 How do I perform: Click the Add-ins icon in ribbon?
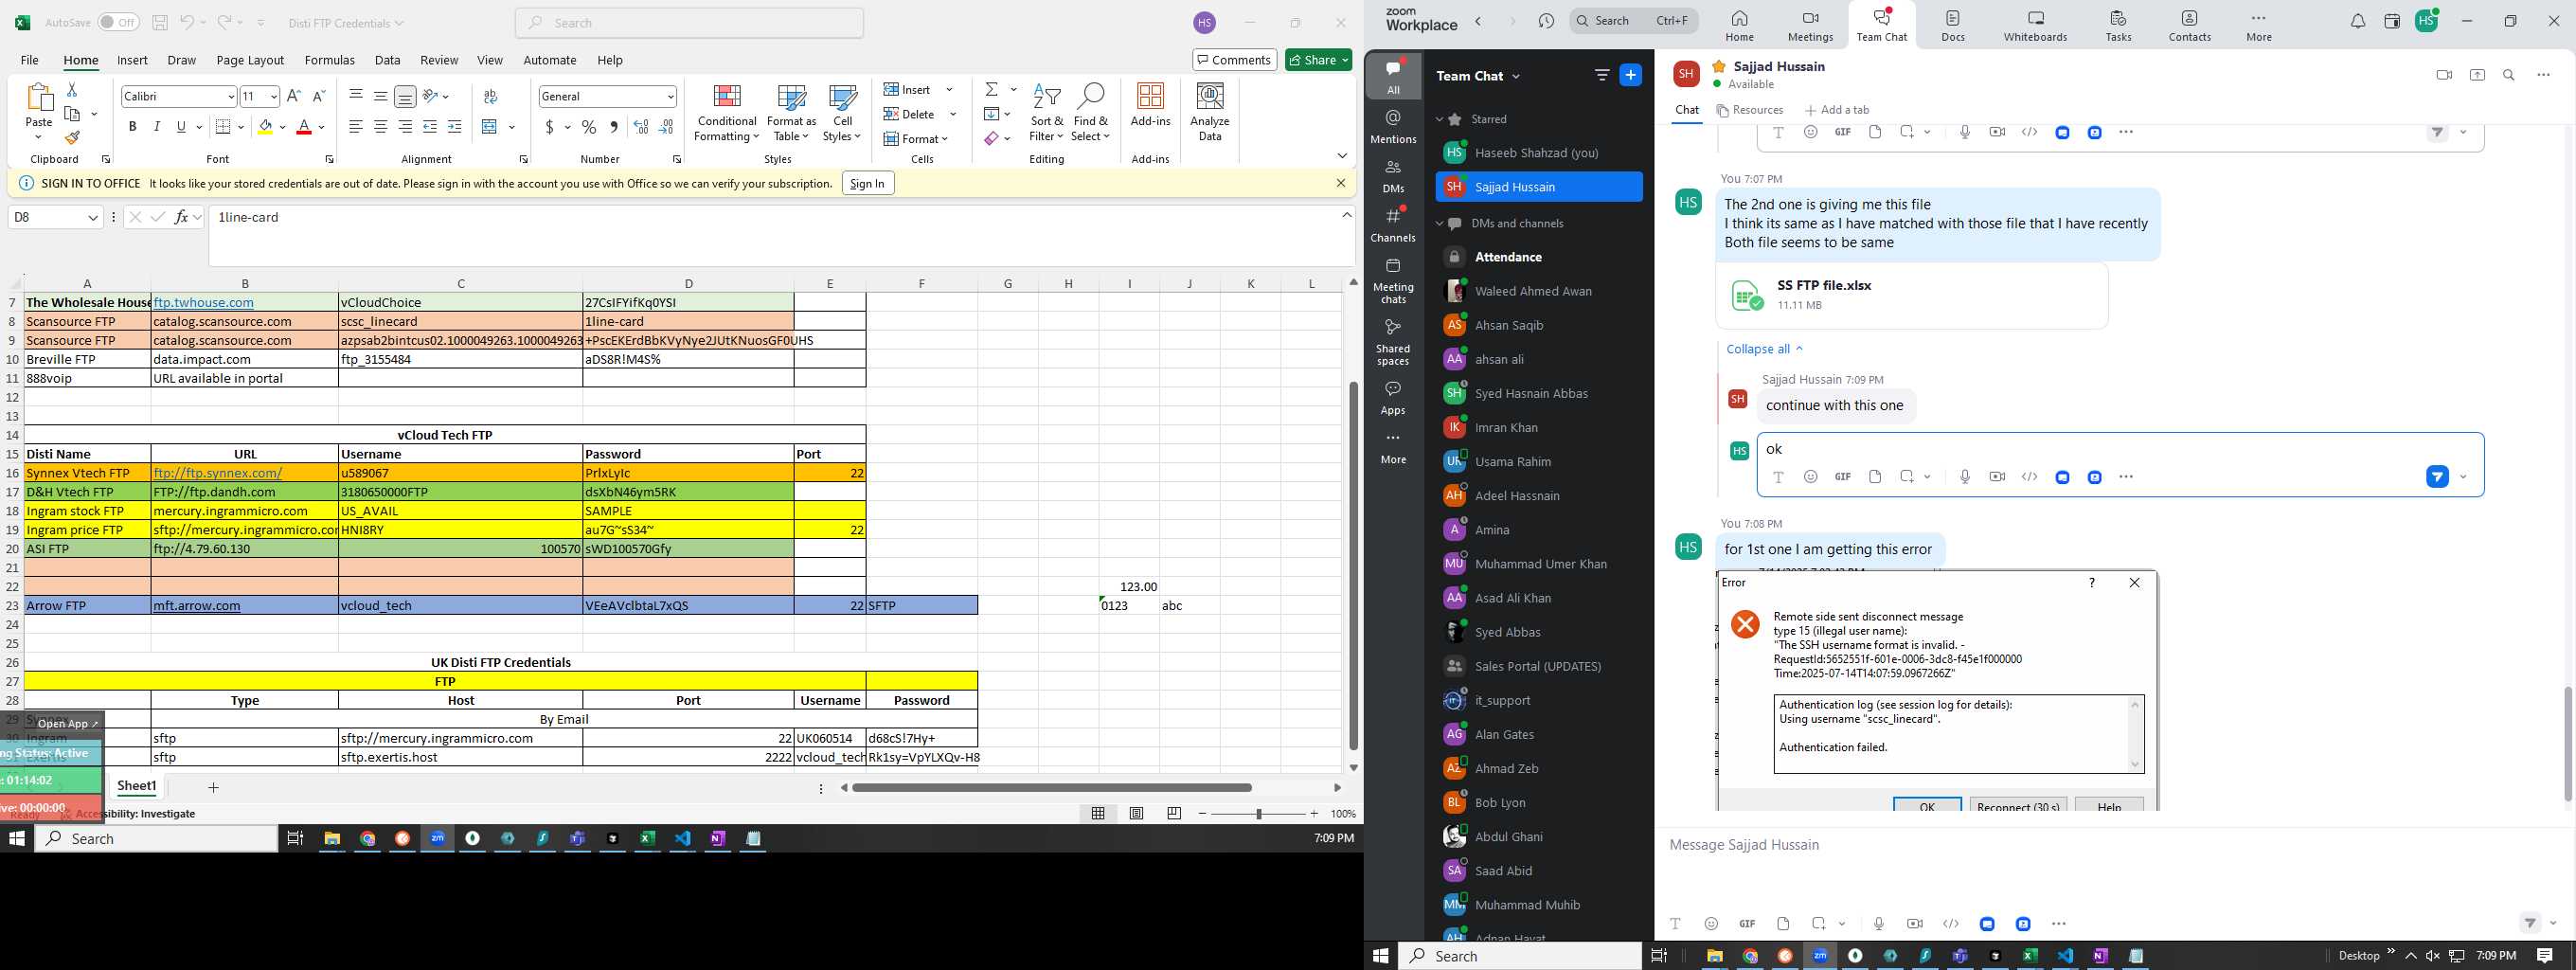[1150, 105]
